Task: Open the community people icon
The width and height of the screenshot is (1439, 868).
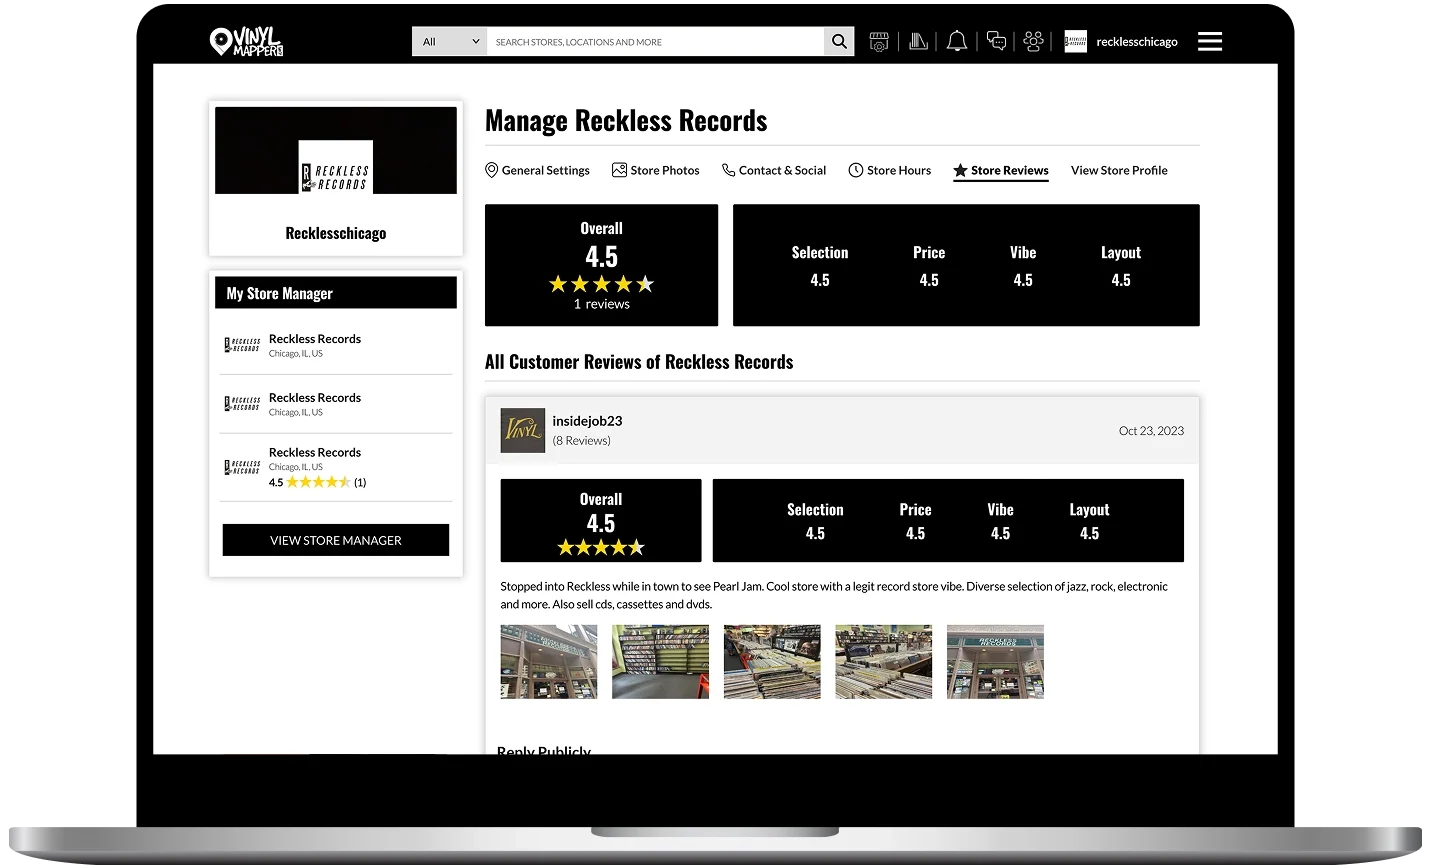Action: coord(1034,41)
